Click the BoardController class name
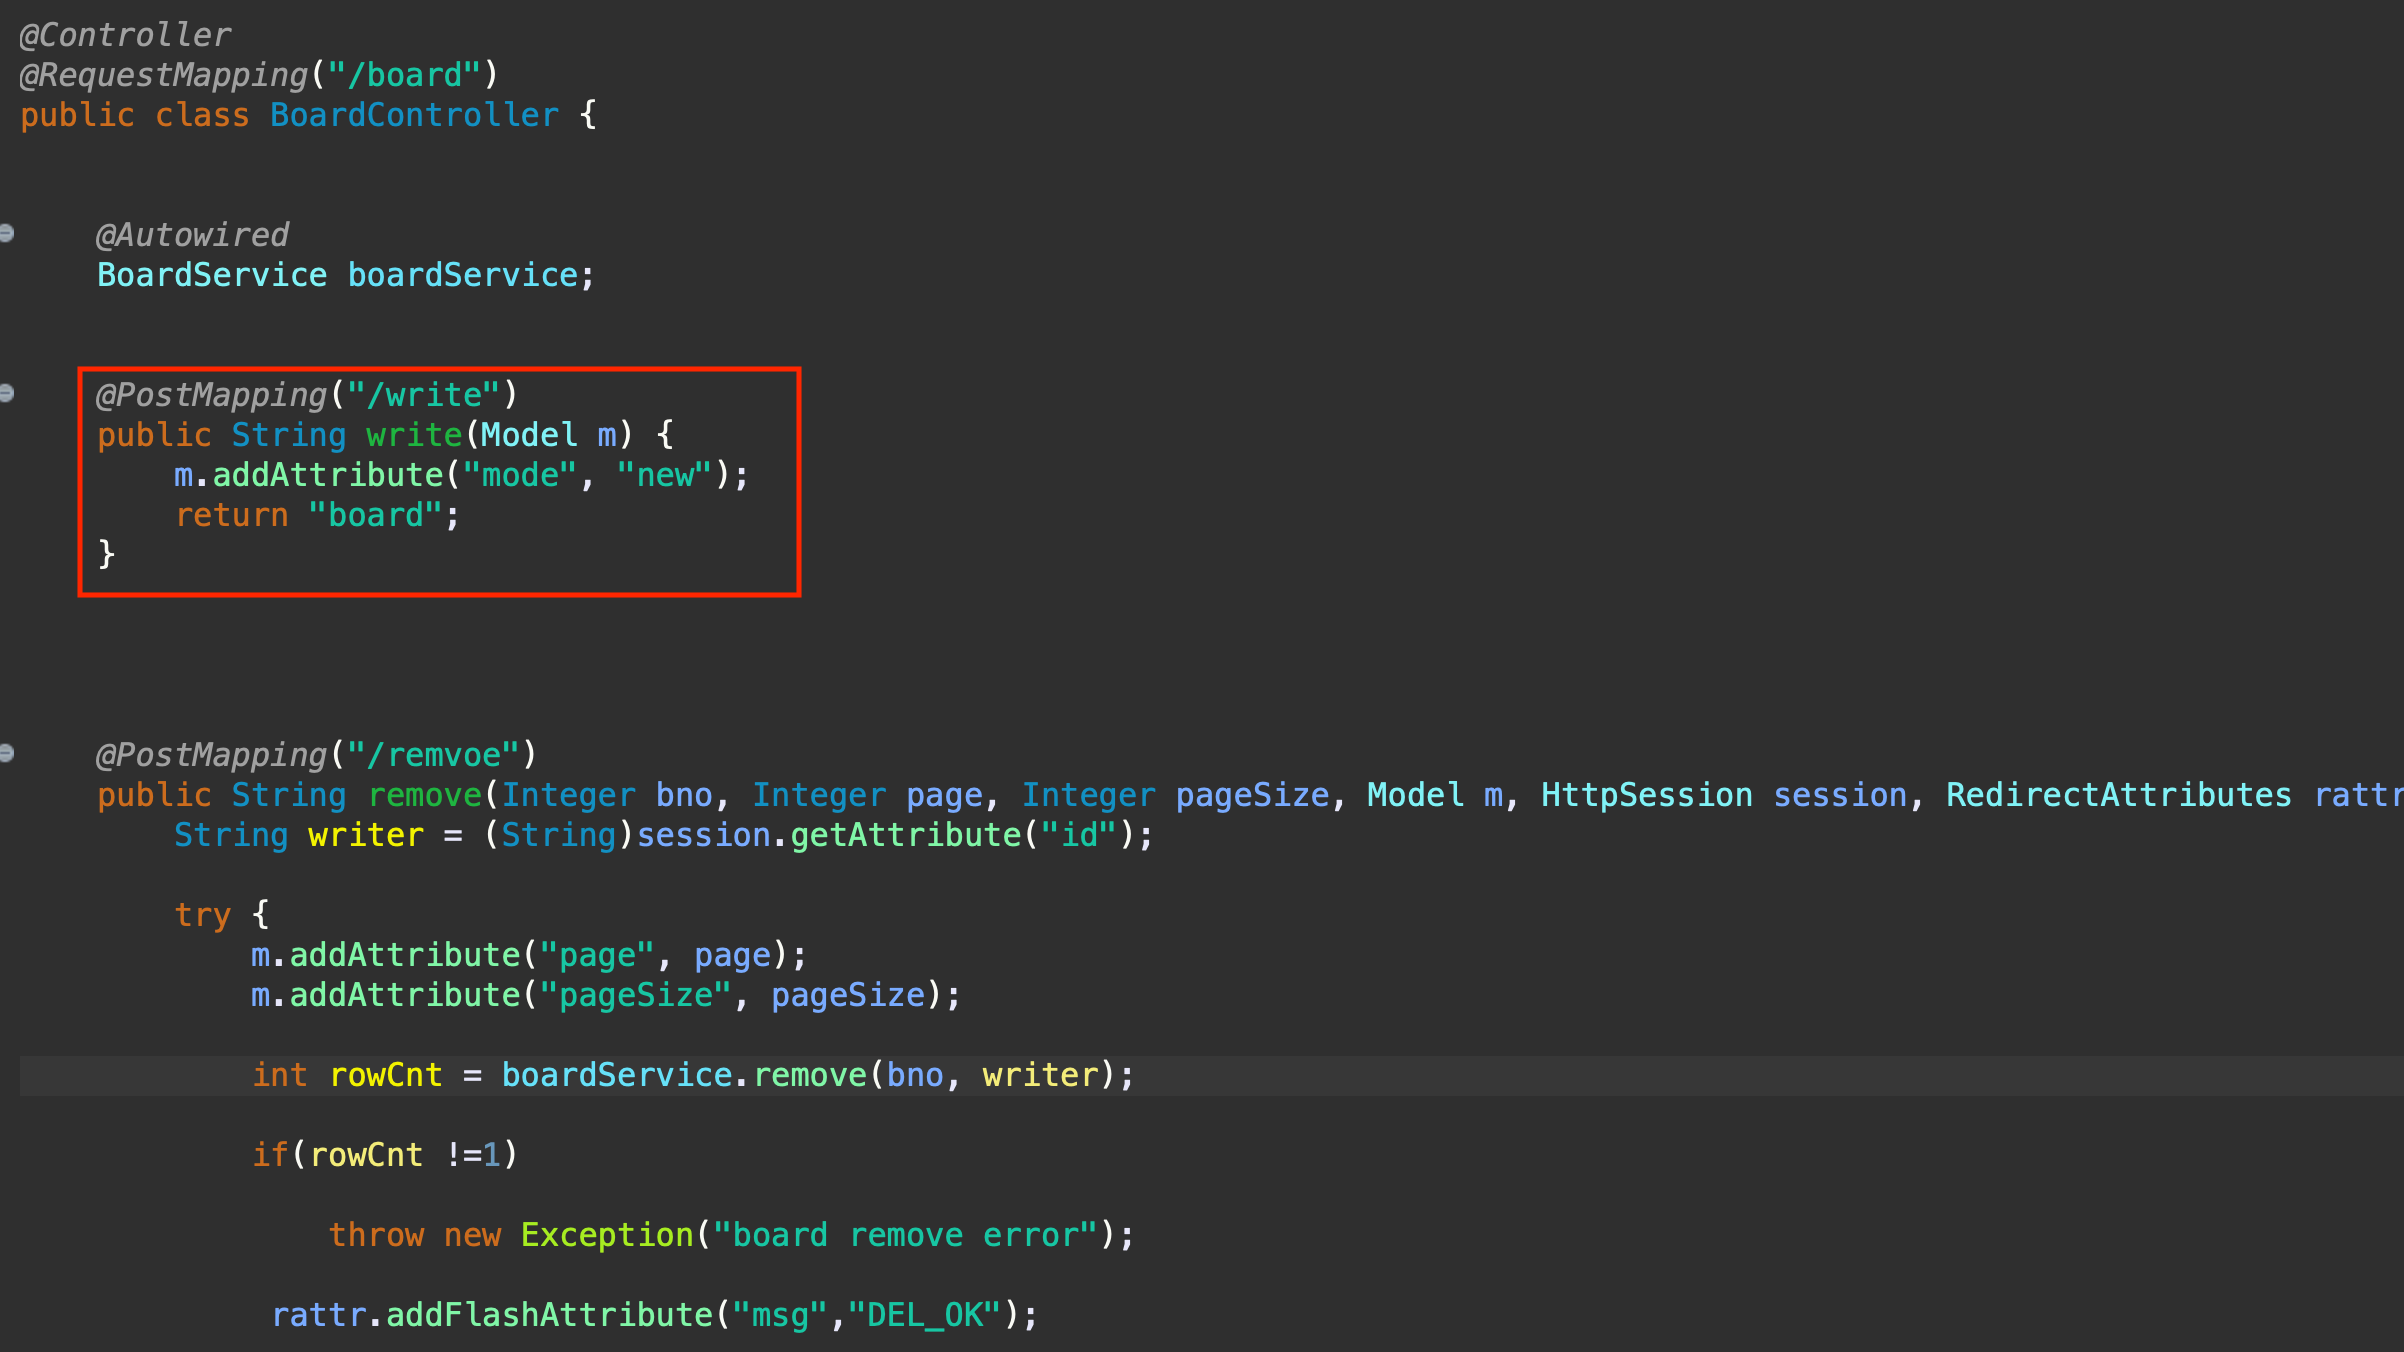 pos(414,116)
